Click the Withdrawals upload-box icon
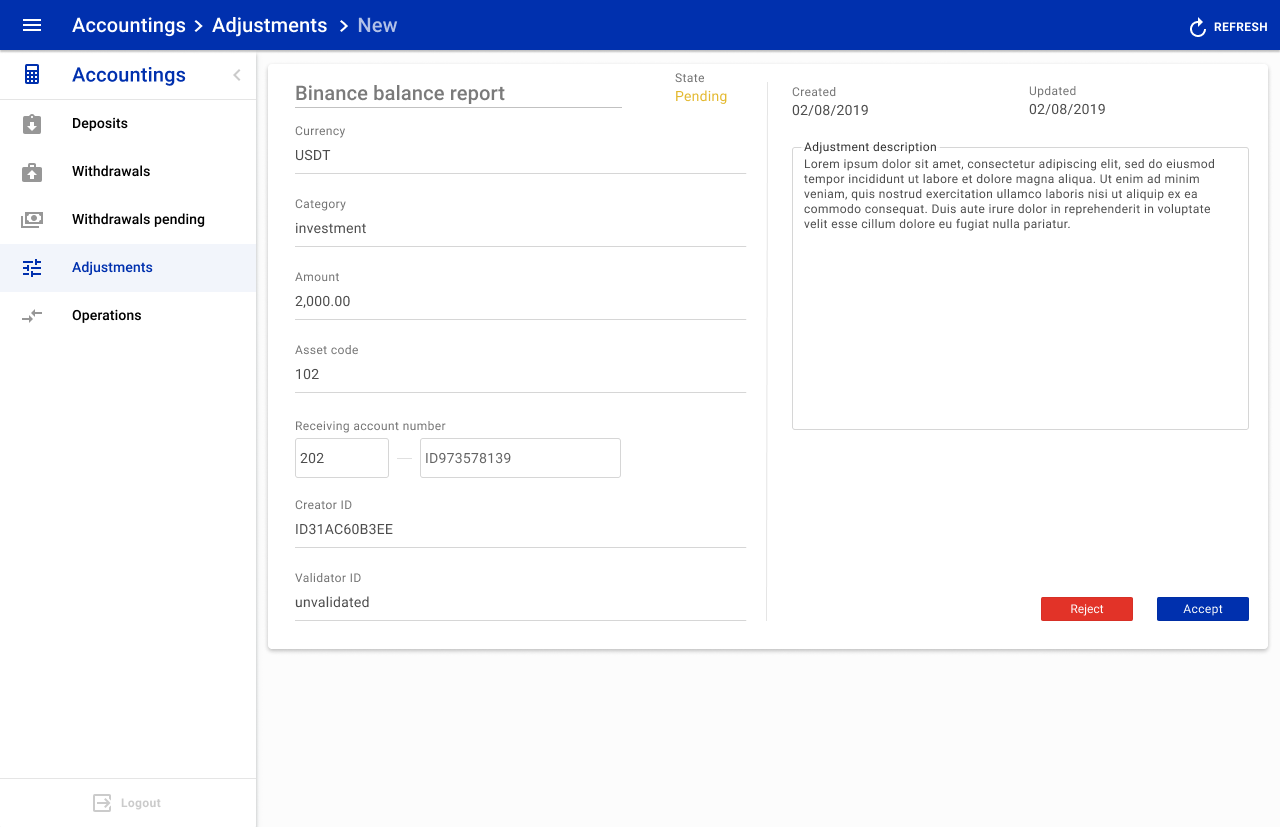This screenshot has height=827, width=1280. [x=32, y=172]
